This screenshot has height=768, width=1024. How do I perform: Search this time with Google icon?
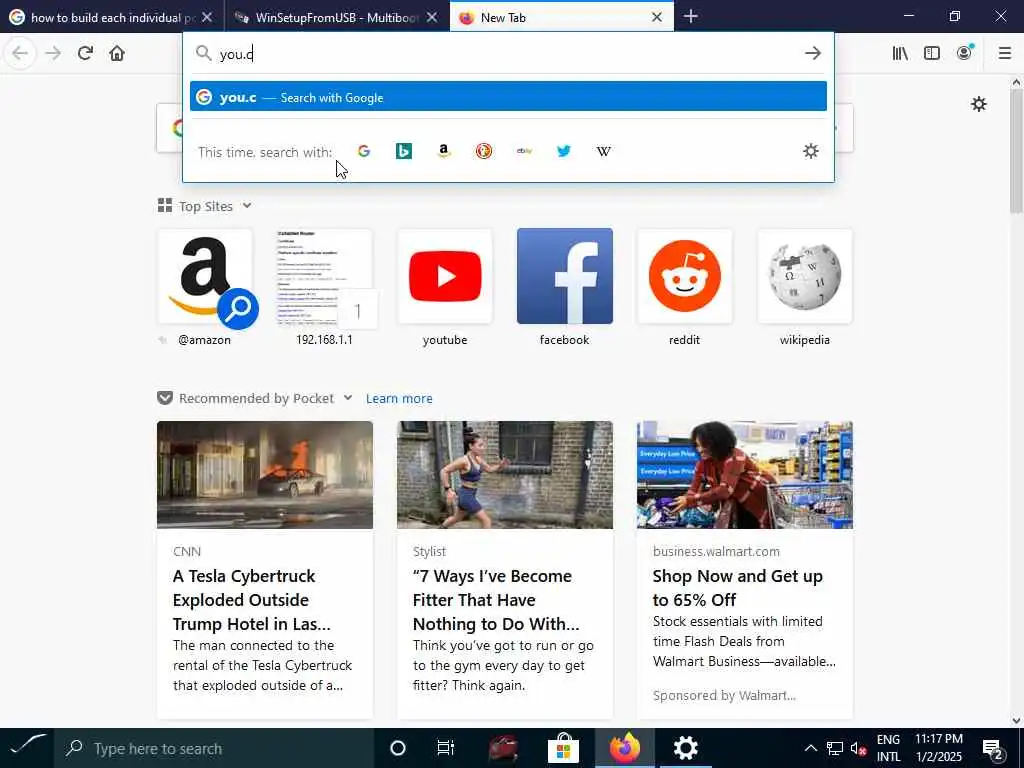(x=364, y=151)
